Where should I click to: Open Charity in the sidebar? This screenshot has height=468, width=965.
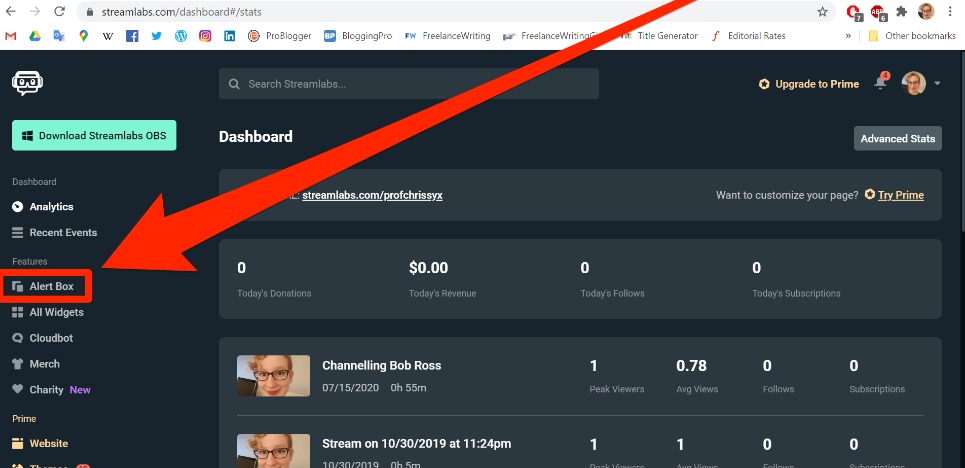51,390
